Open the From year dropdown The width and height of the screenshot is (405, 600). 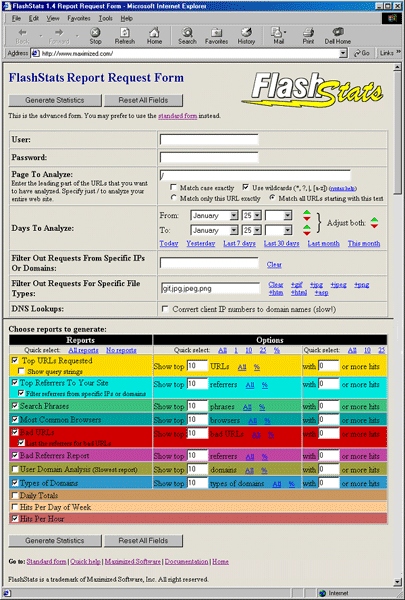point(288,216)
